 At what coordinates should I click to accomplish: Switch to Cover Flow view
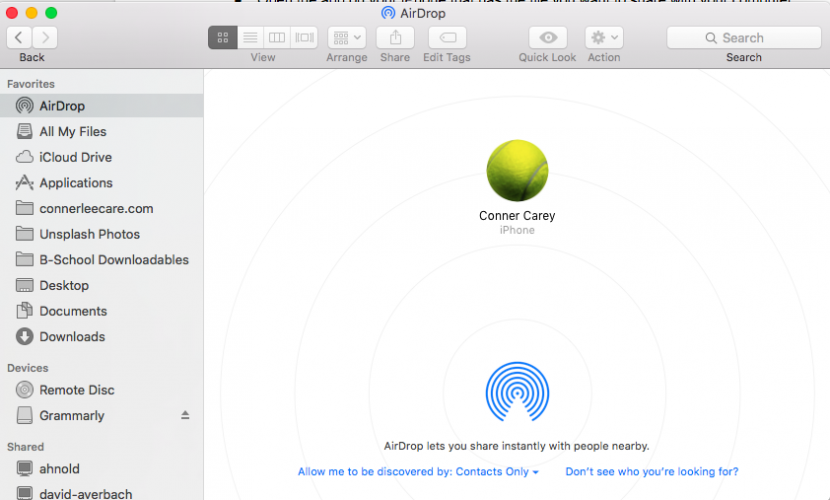(x=304, y=38)
